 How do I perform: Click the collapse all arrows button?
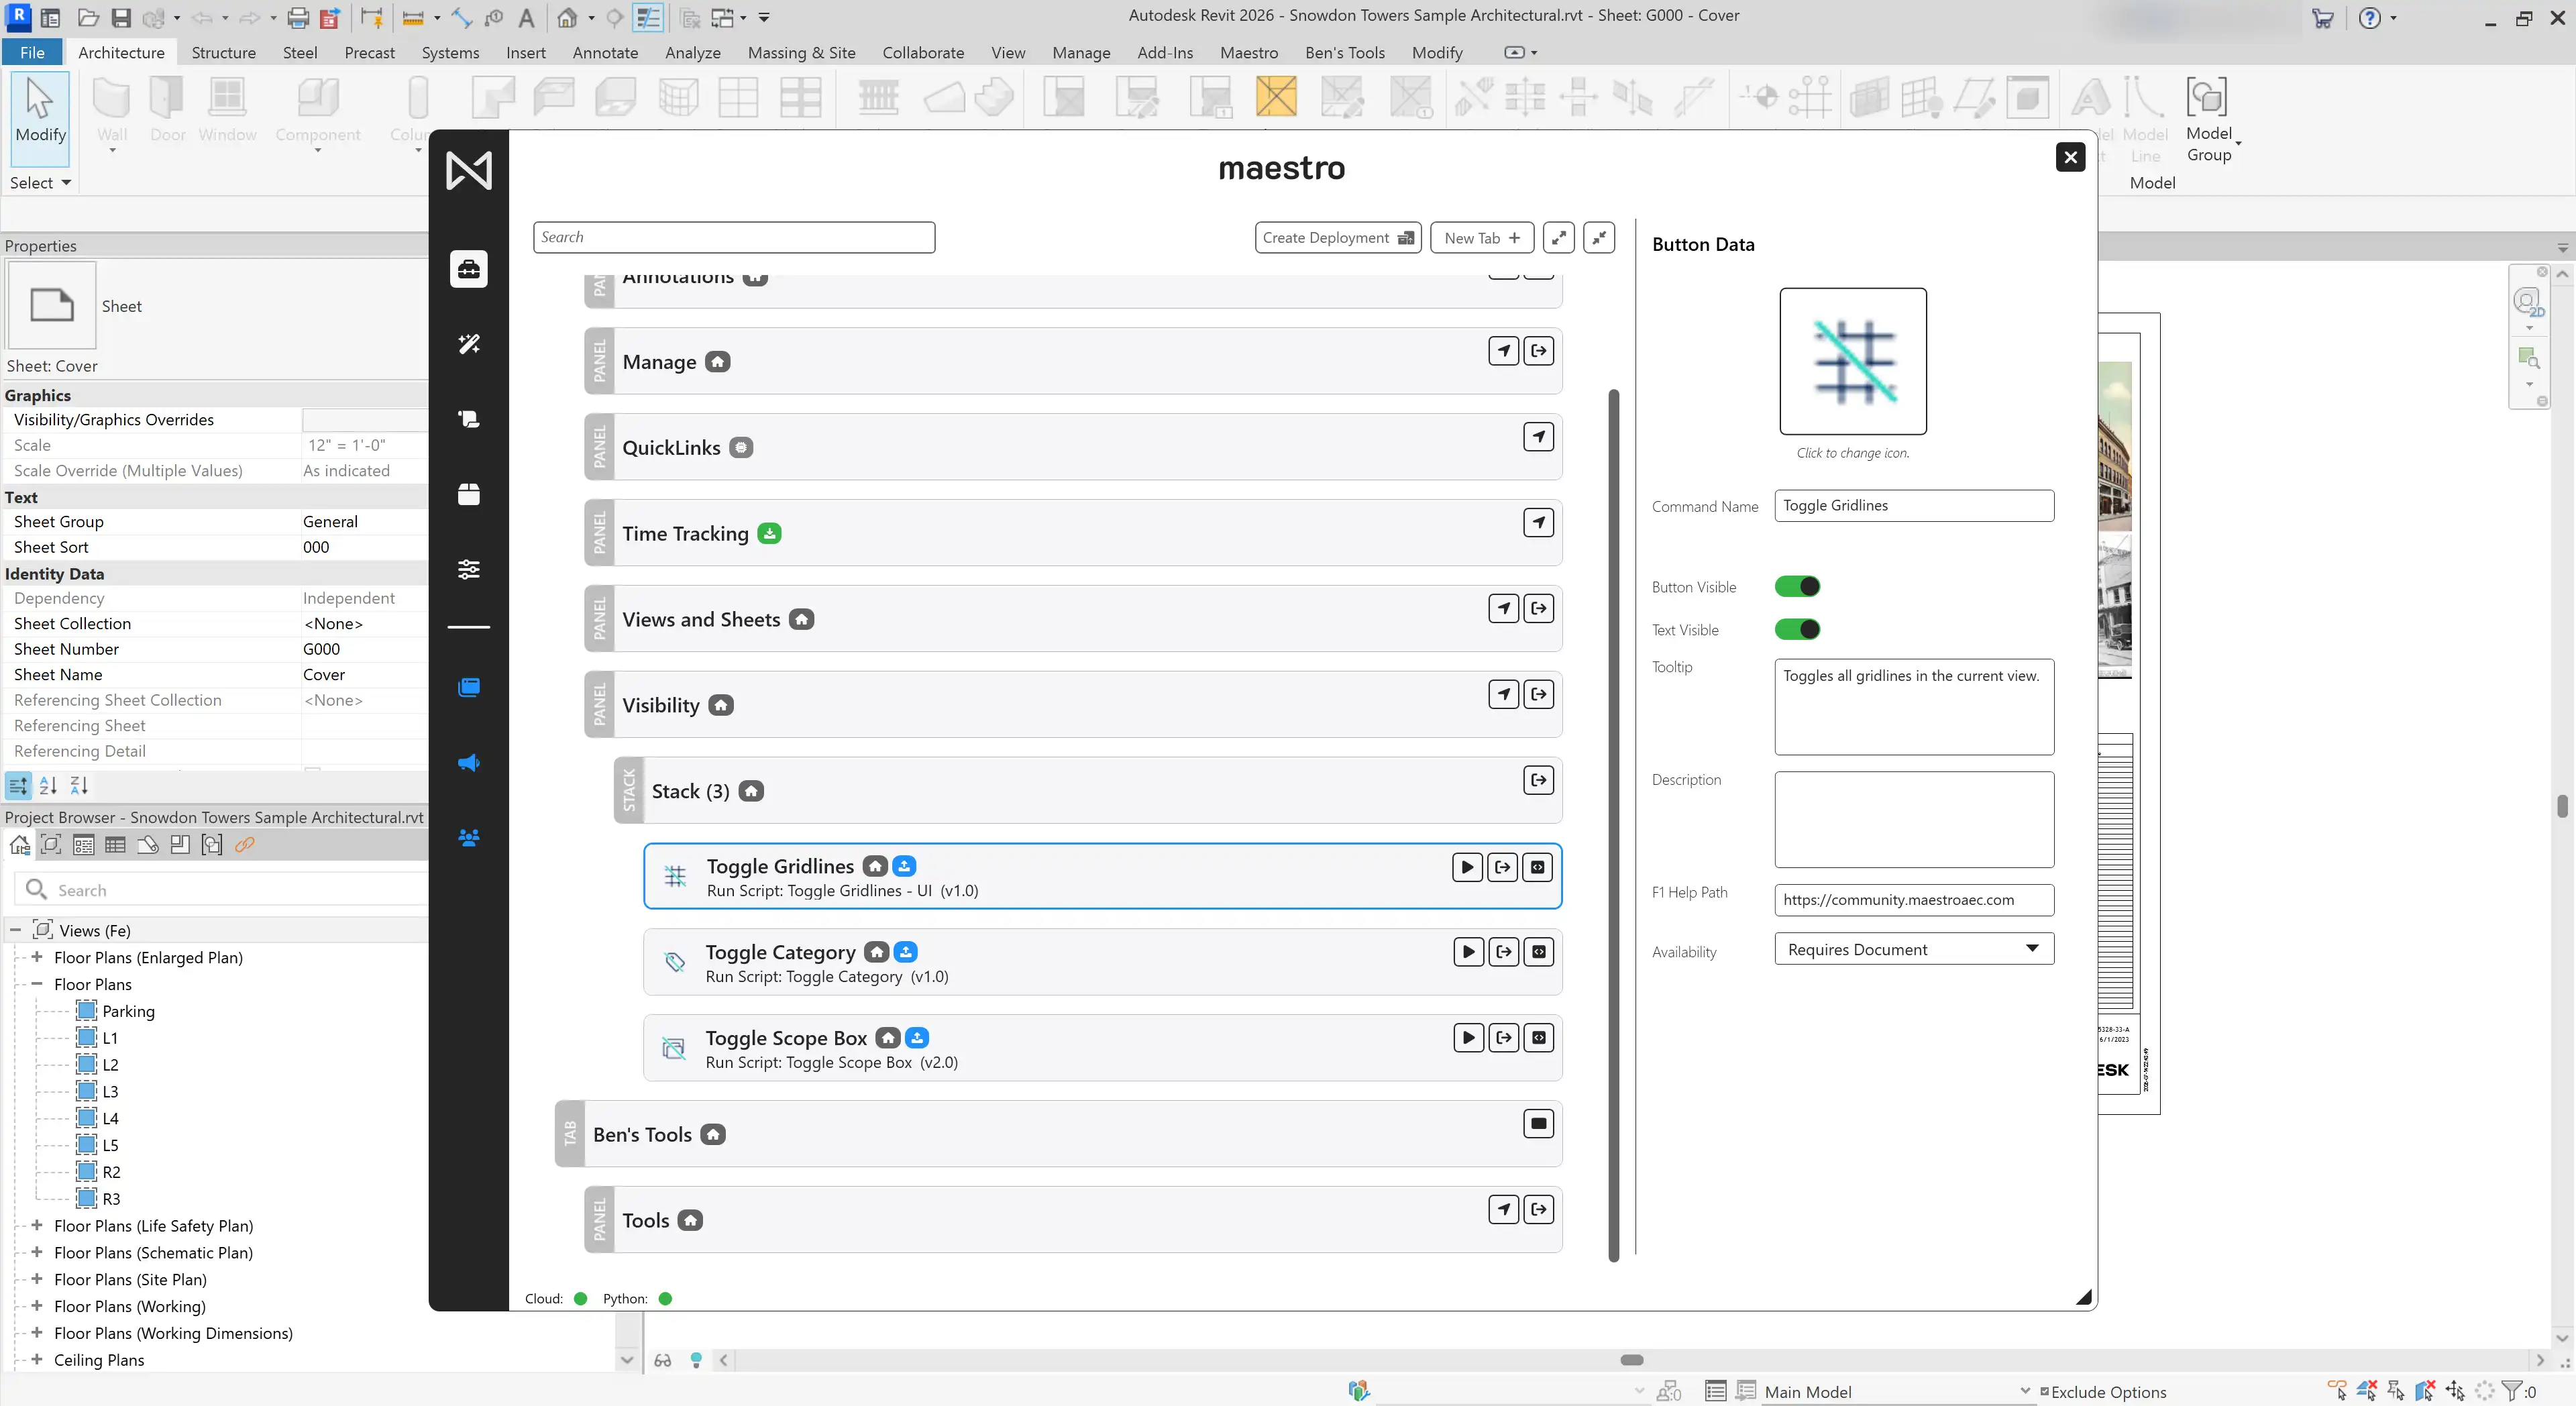[x=1599, y=238]
